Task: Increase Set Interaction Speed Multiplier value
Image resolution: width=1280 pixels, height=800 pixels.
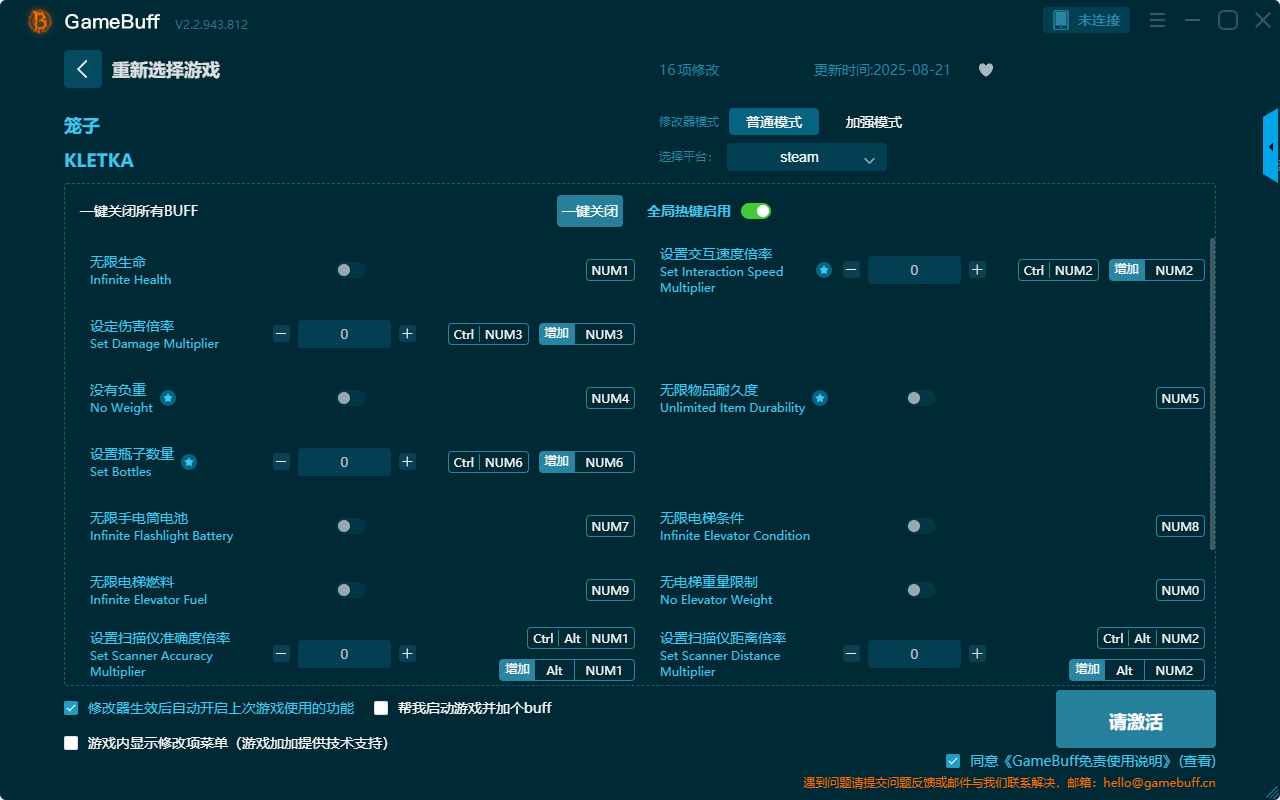Action: click(977, 270)
